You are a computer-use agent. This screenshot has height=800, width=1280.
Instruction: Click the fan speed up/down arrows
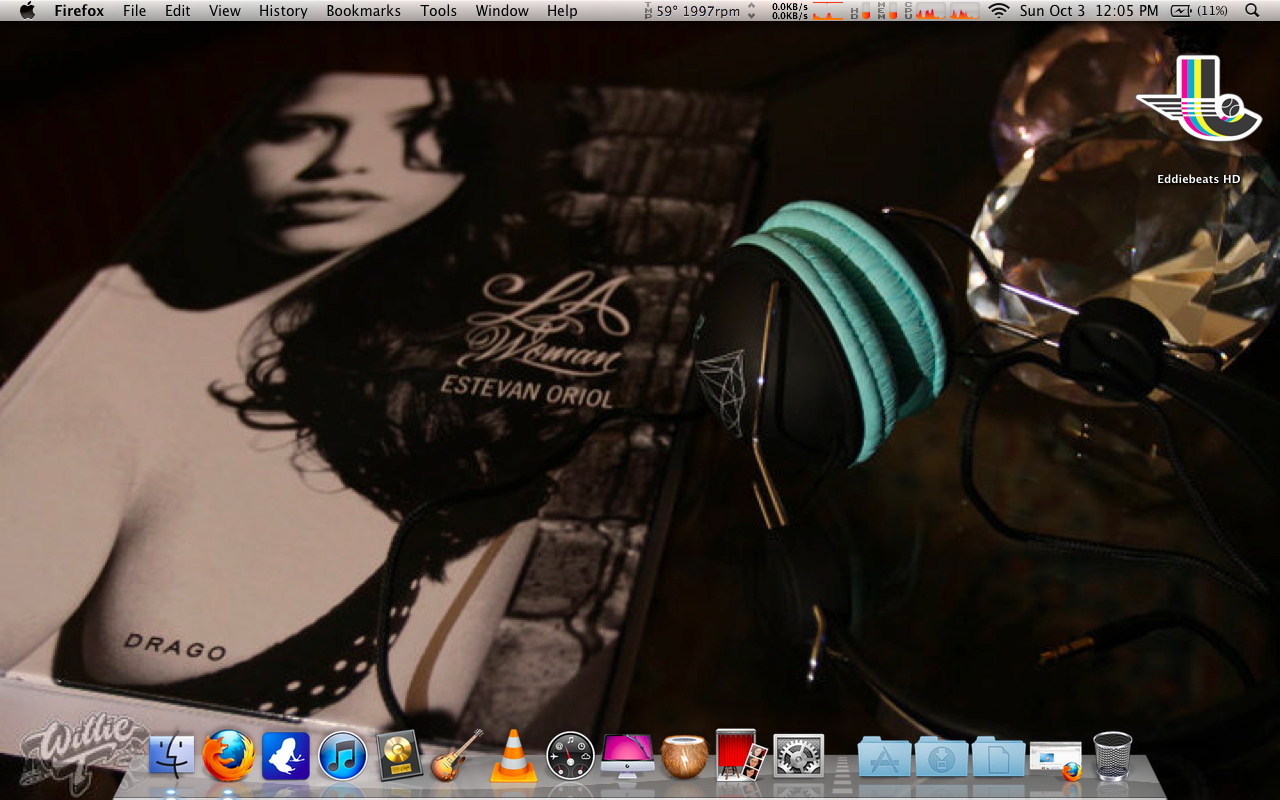[x=751, y=11]
